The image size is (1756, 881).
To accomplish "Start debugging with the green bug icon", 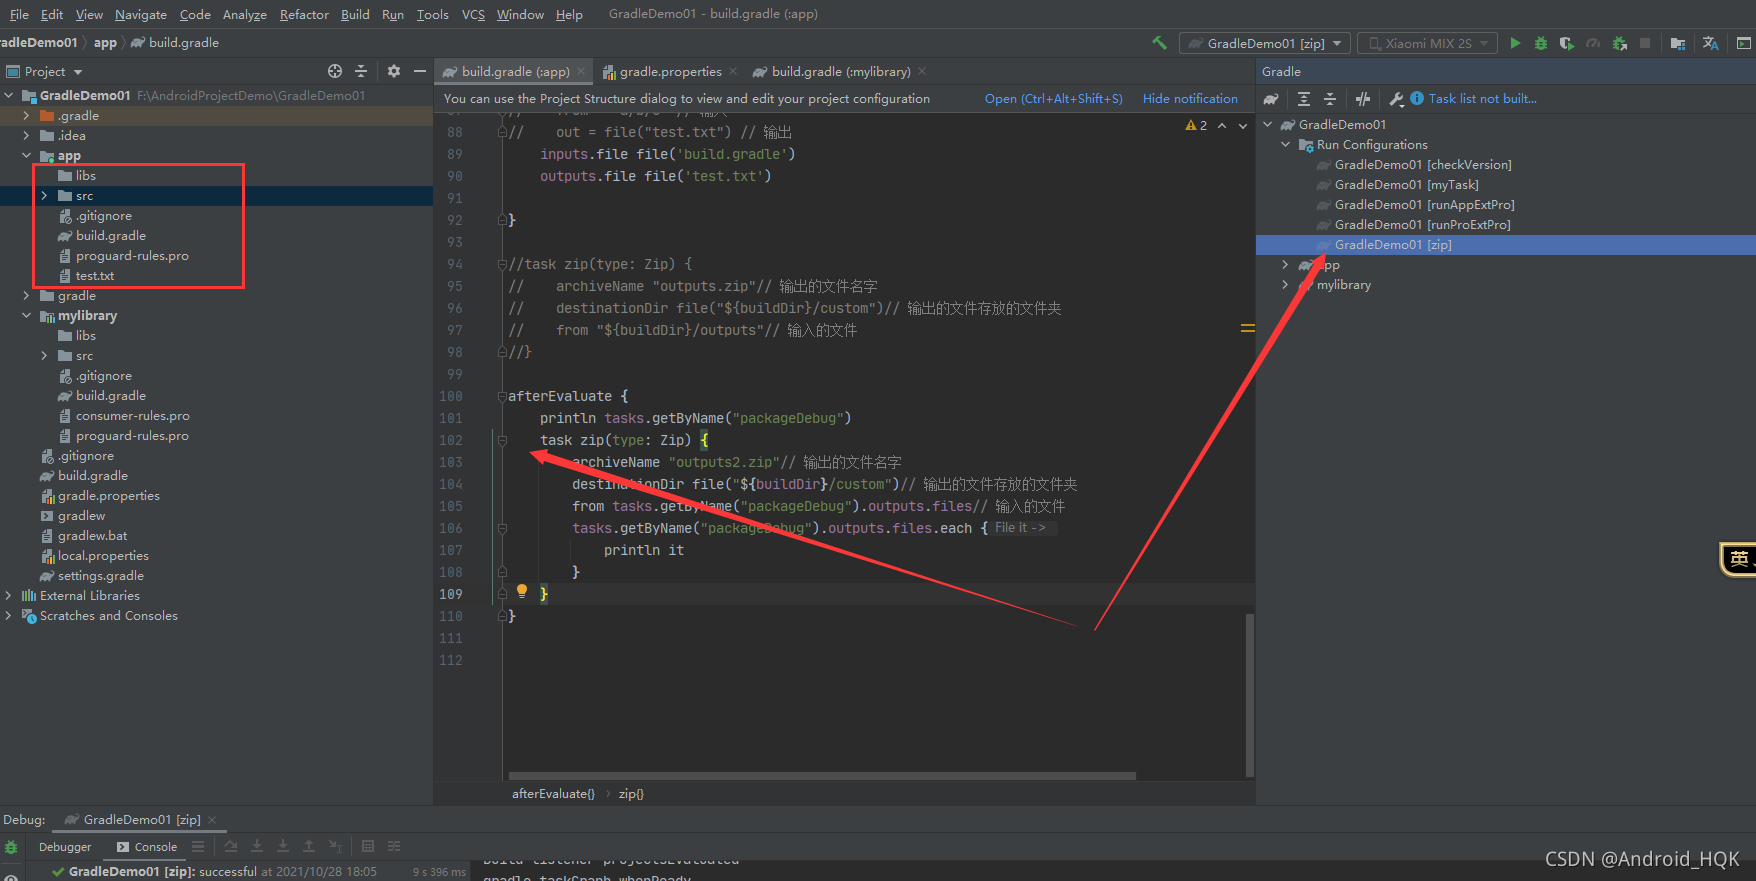I will (x=1541, y=43).
